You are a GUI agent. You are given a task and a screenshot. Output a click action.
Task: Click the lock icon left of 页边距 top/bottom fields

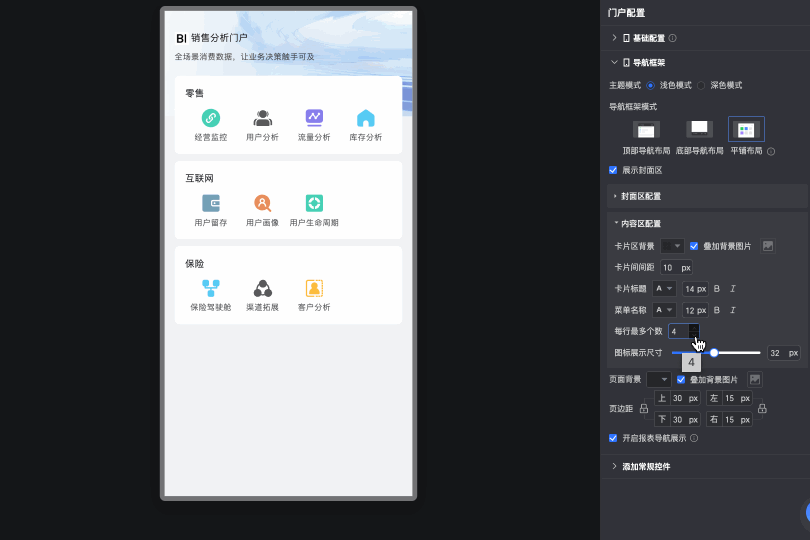pos(644,409)
